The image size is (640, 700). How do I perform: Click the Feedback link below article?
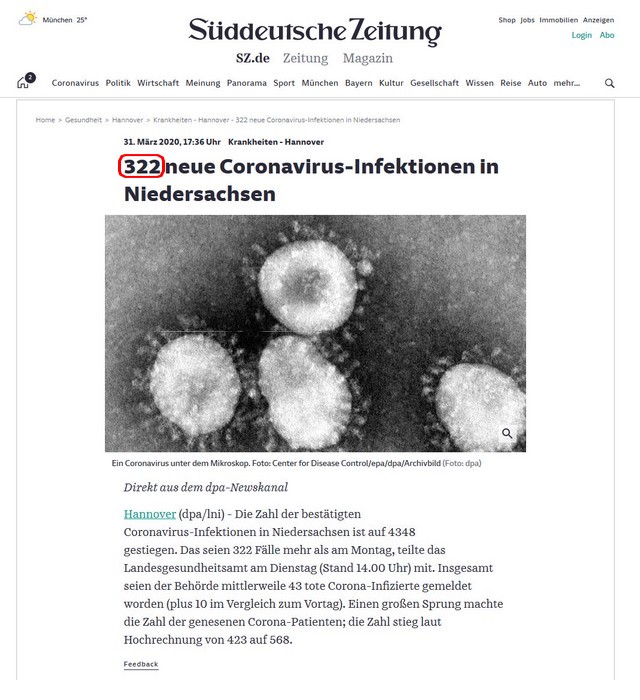[141, 664]
